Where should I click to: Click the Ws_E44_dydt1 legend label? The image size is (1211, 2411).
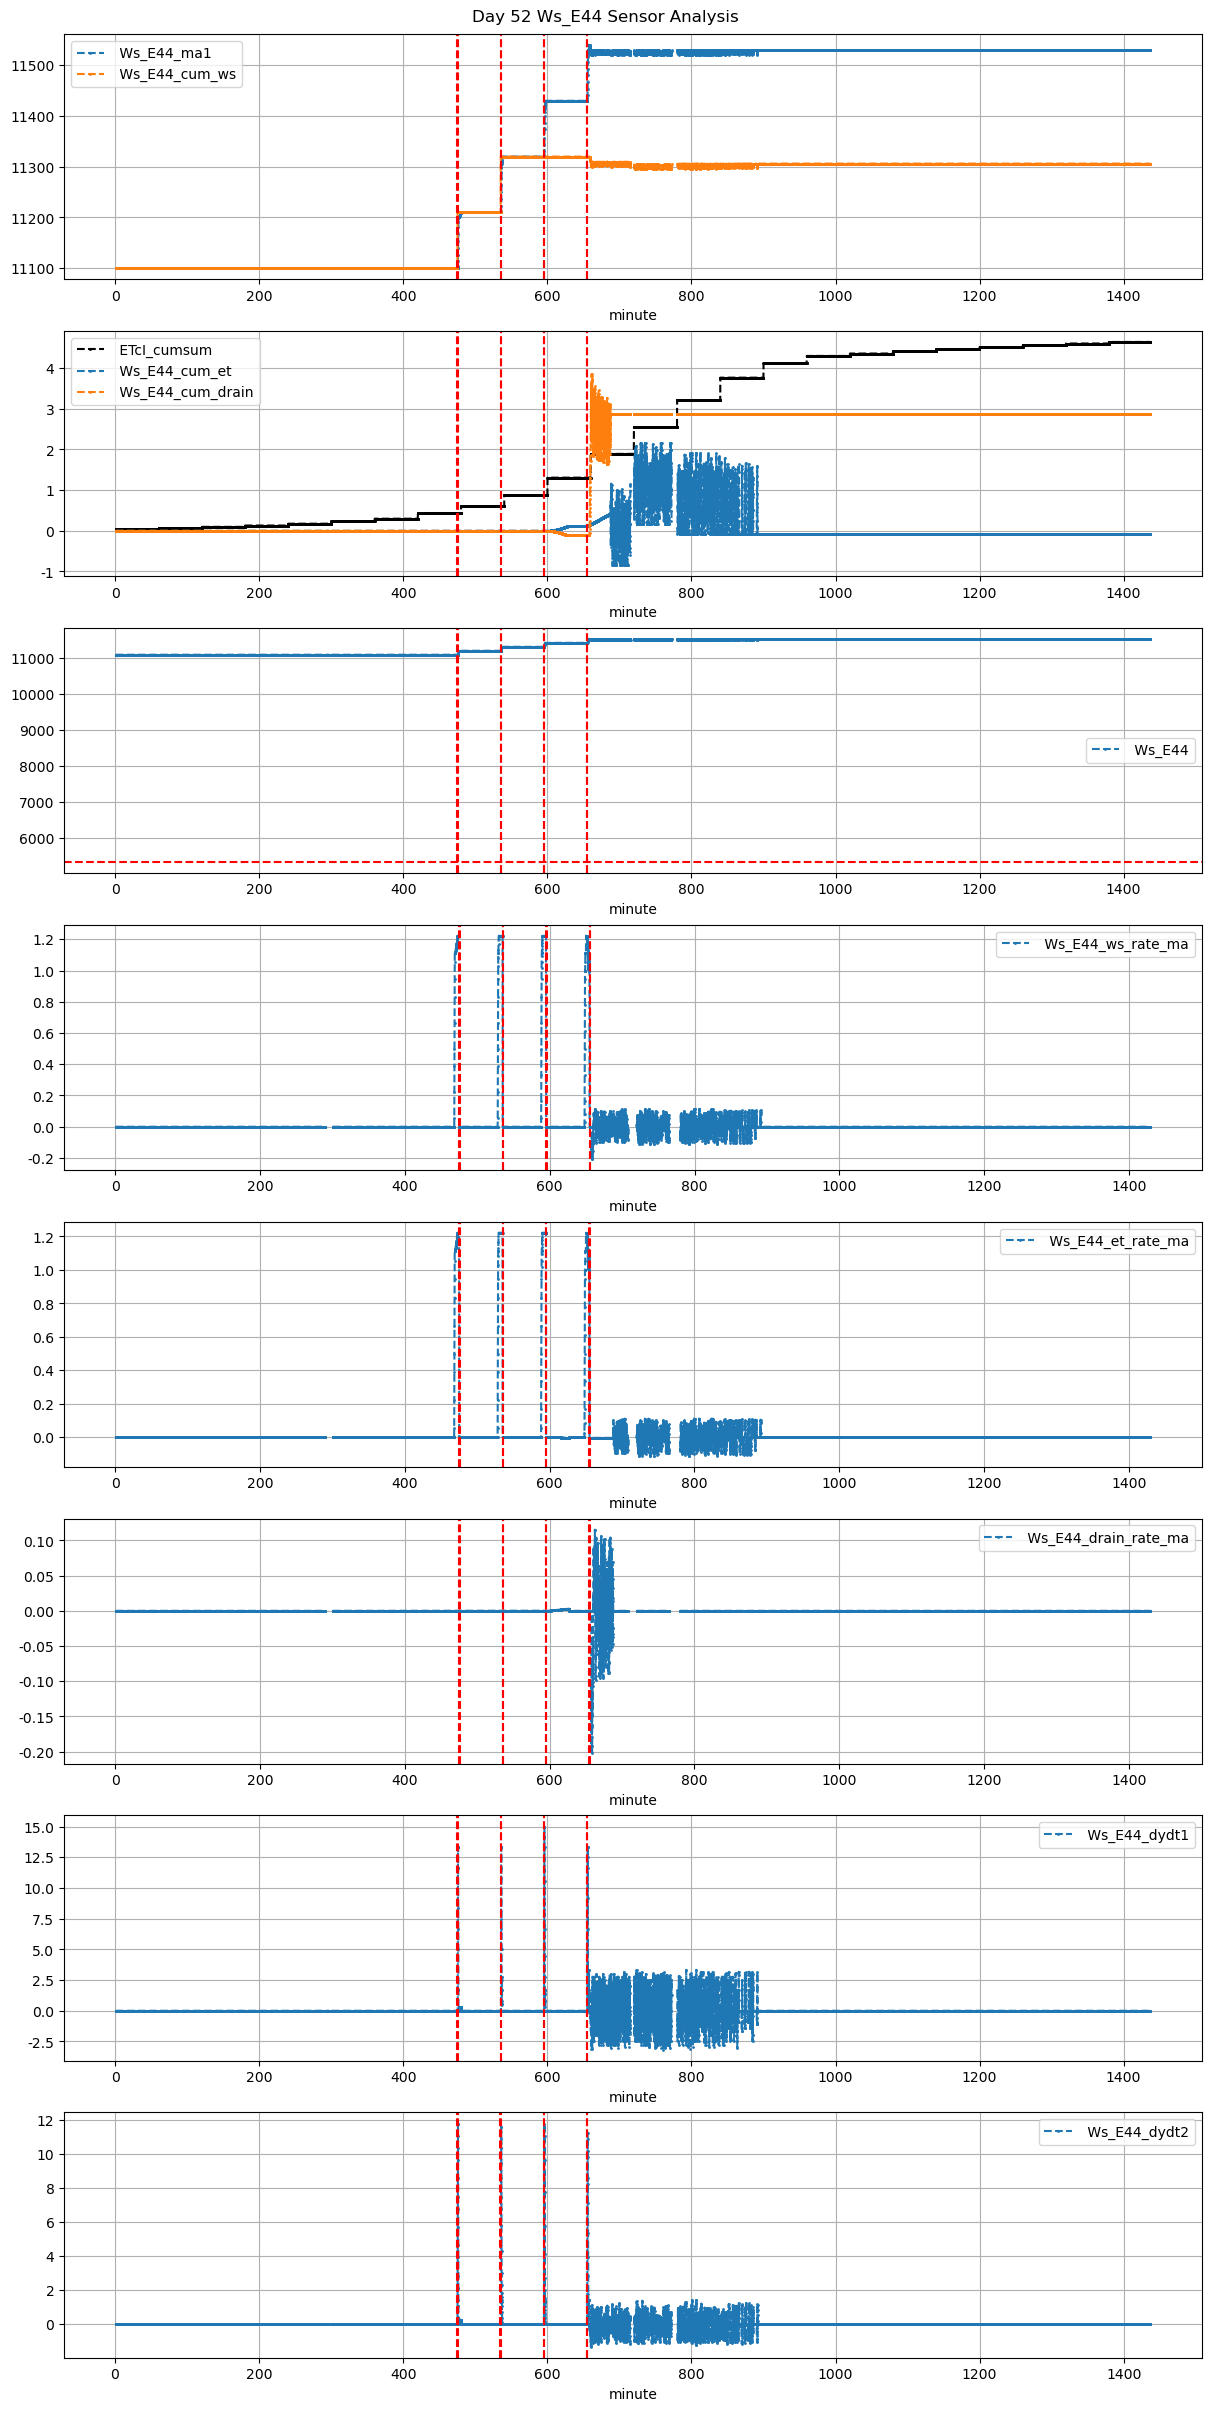(1137, 1835)
